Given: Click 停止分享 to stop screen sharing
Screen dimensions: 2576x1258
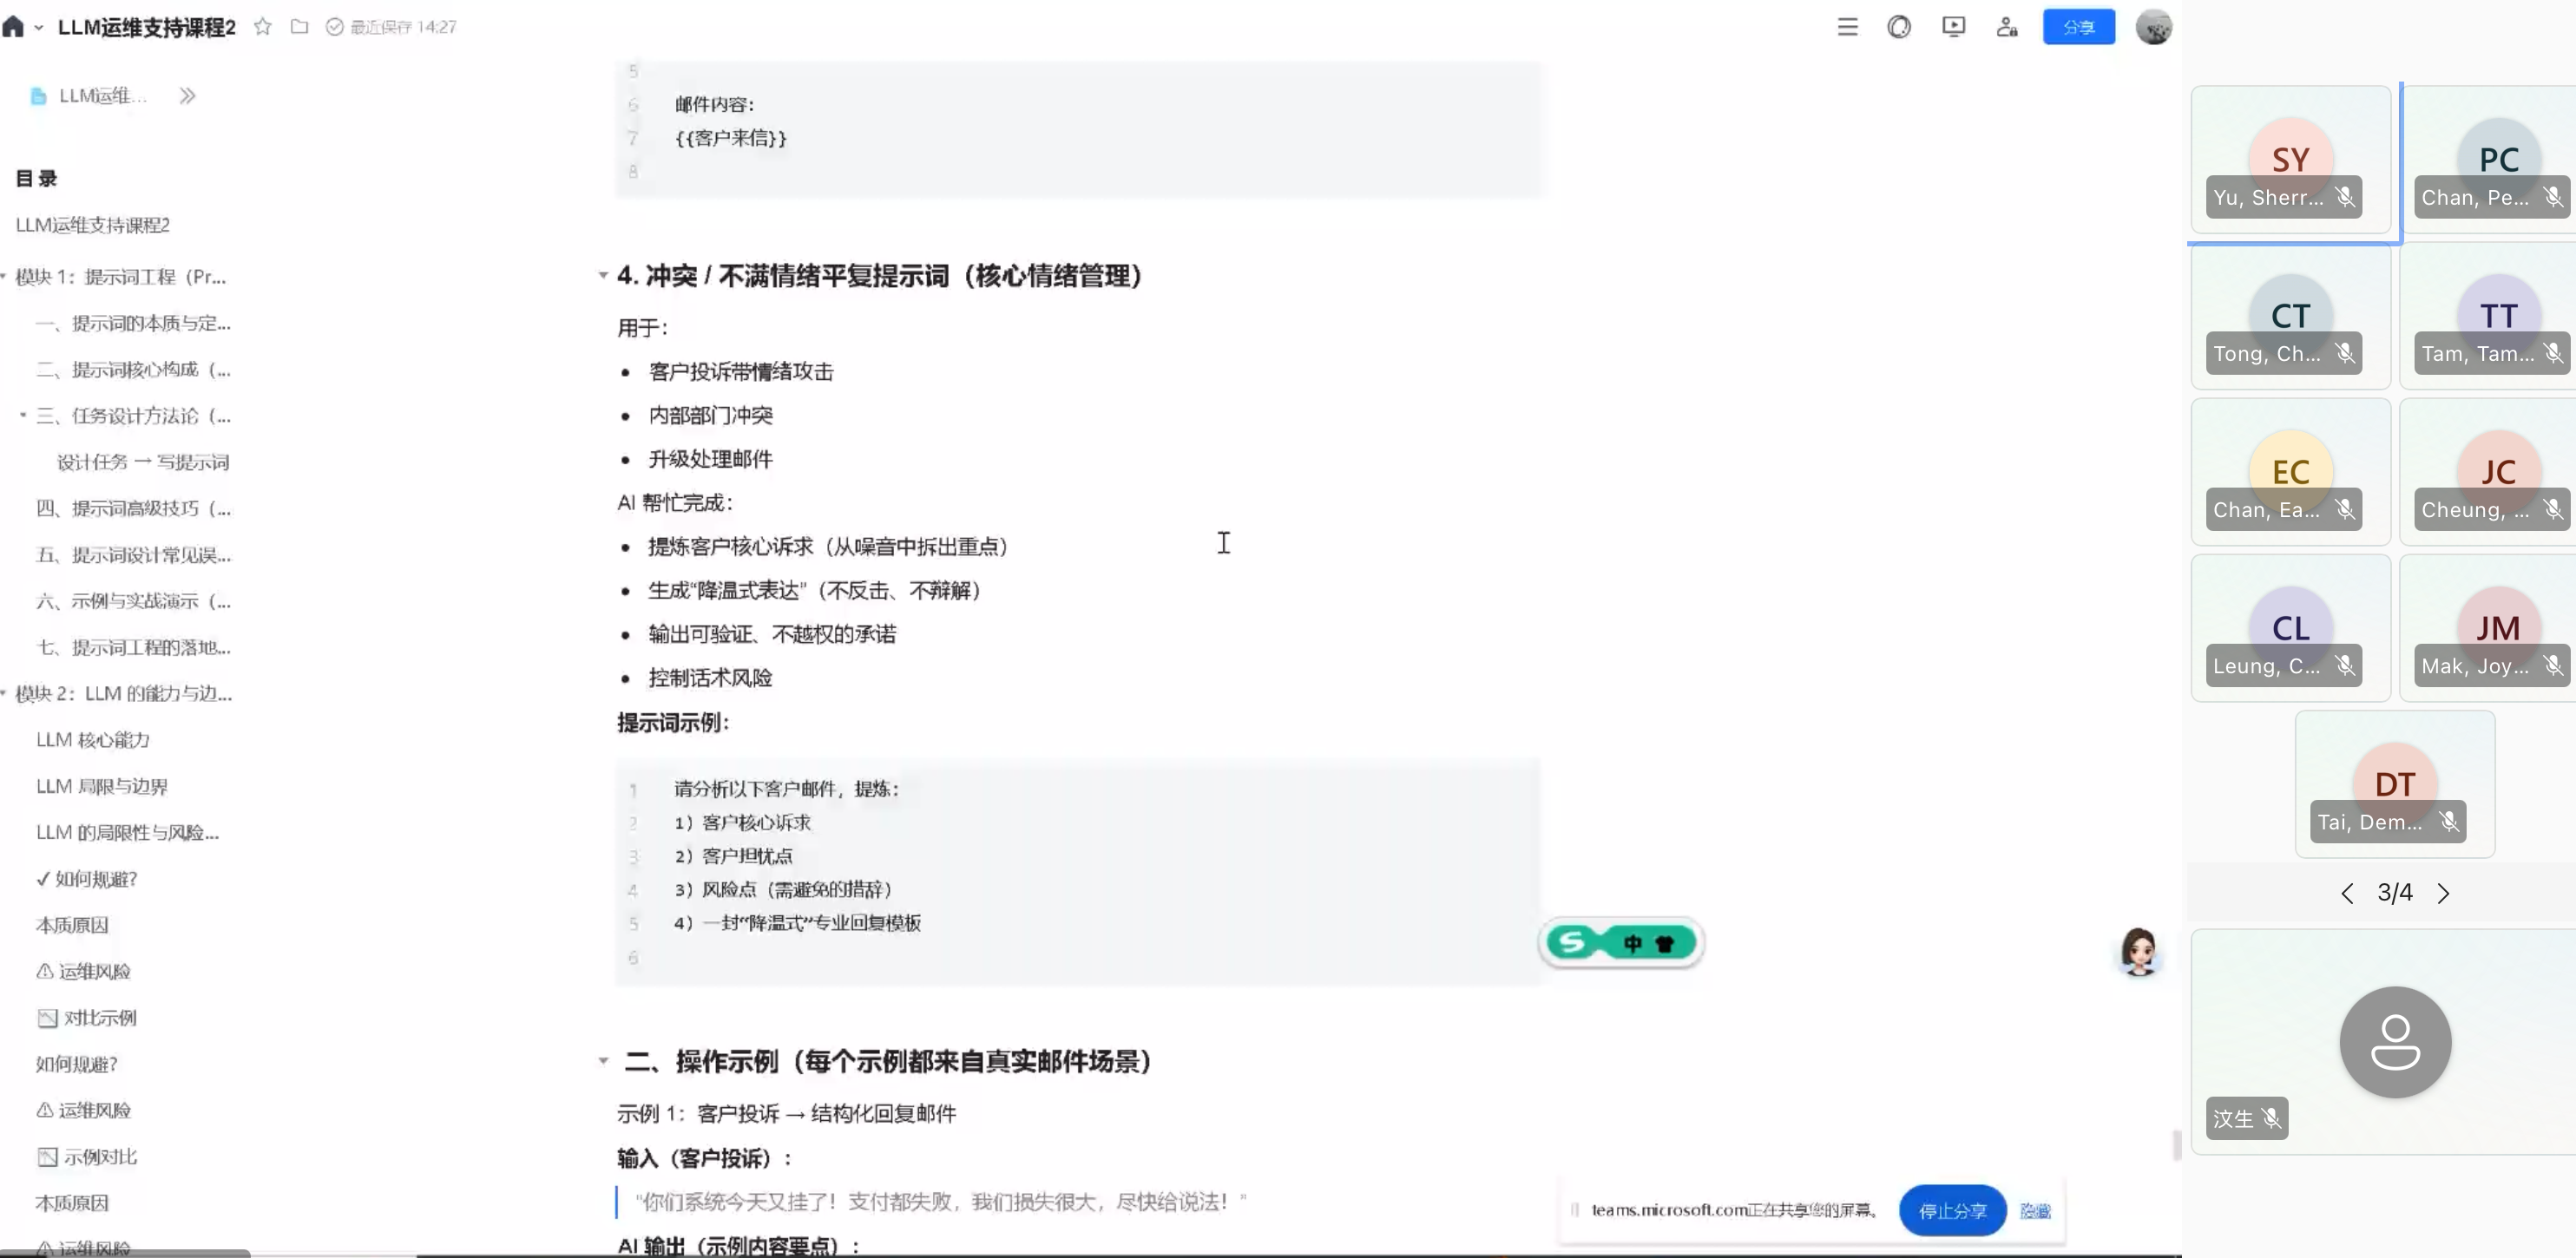Looking at the screenshot, I should (x=1951, y=1210).
